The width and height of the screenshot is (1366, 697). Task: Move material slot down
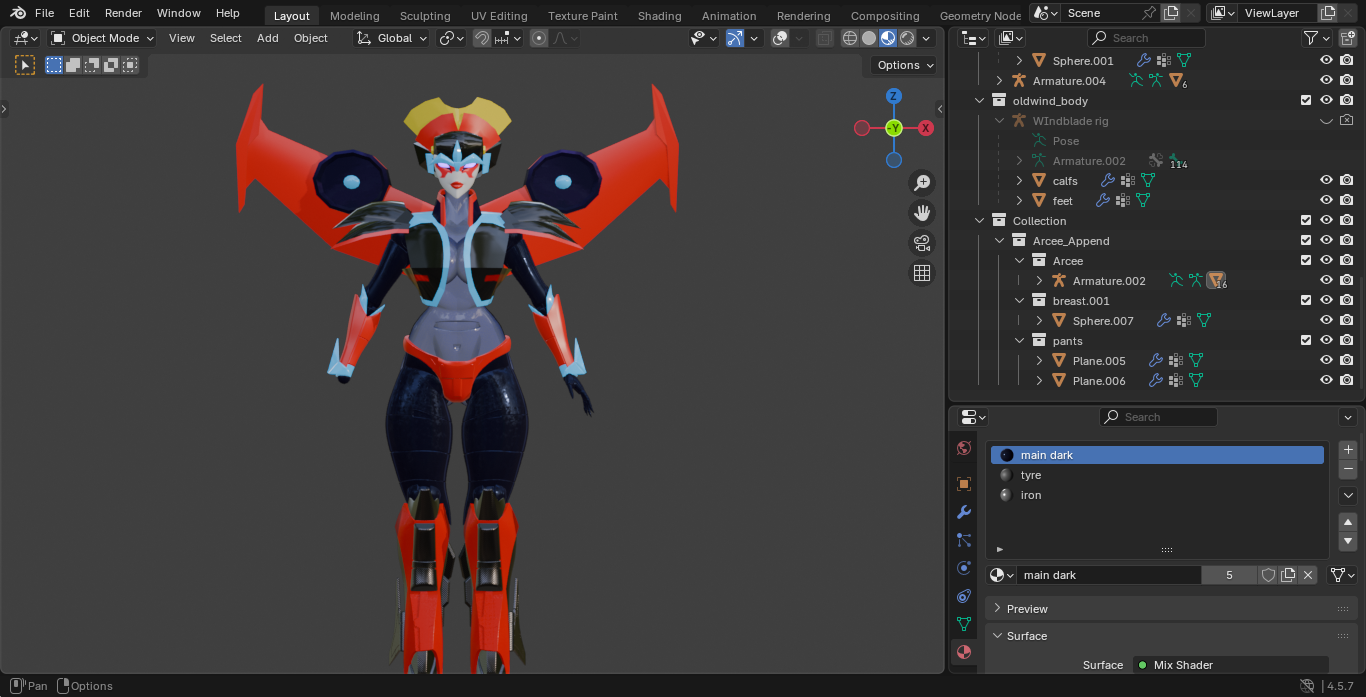[x=1348, y=542]
